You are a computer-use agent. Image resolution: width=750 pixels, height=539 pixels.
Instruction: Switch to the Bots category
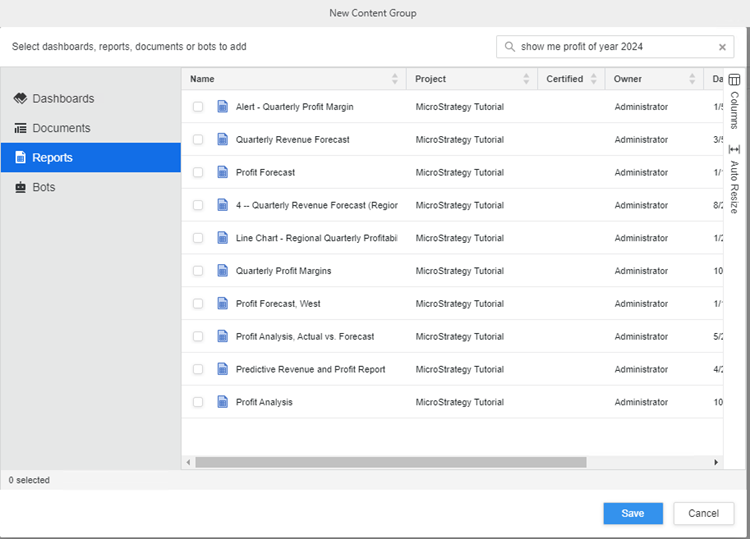pos(43,187)
